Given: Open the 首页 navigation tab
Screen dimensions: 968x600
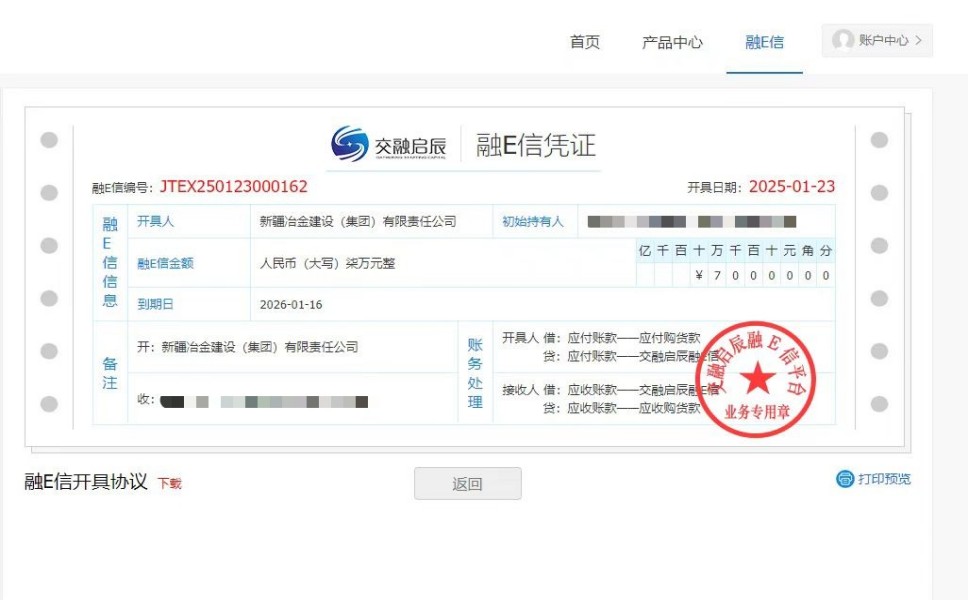Looking at the screenshot, I should coord(585,42).
